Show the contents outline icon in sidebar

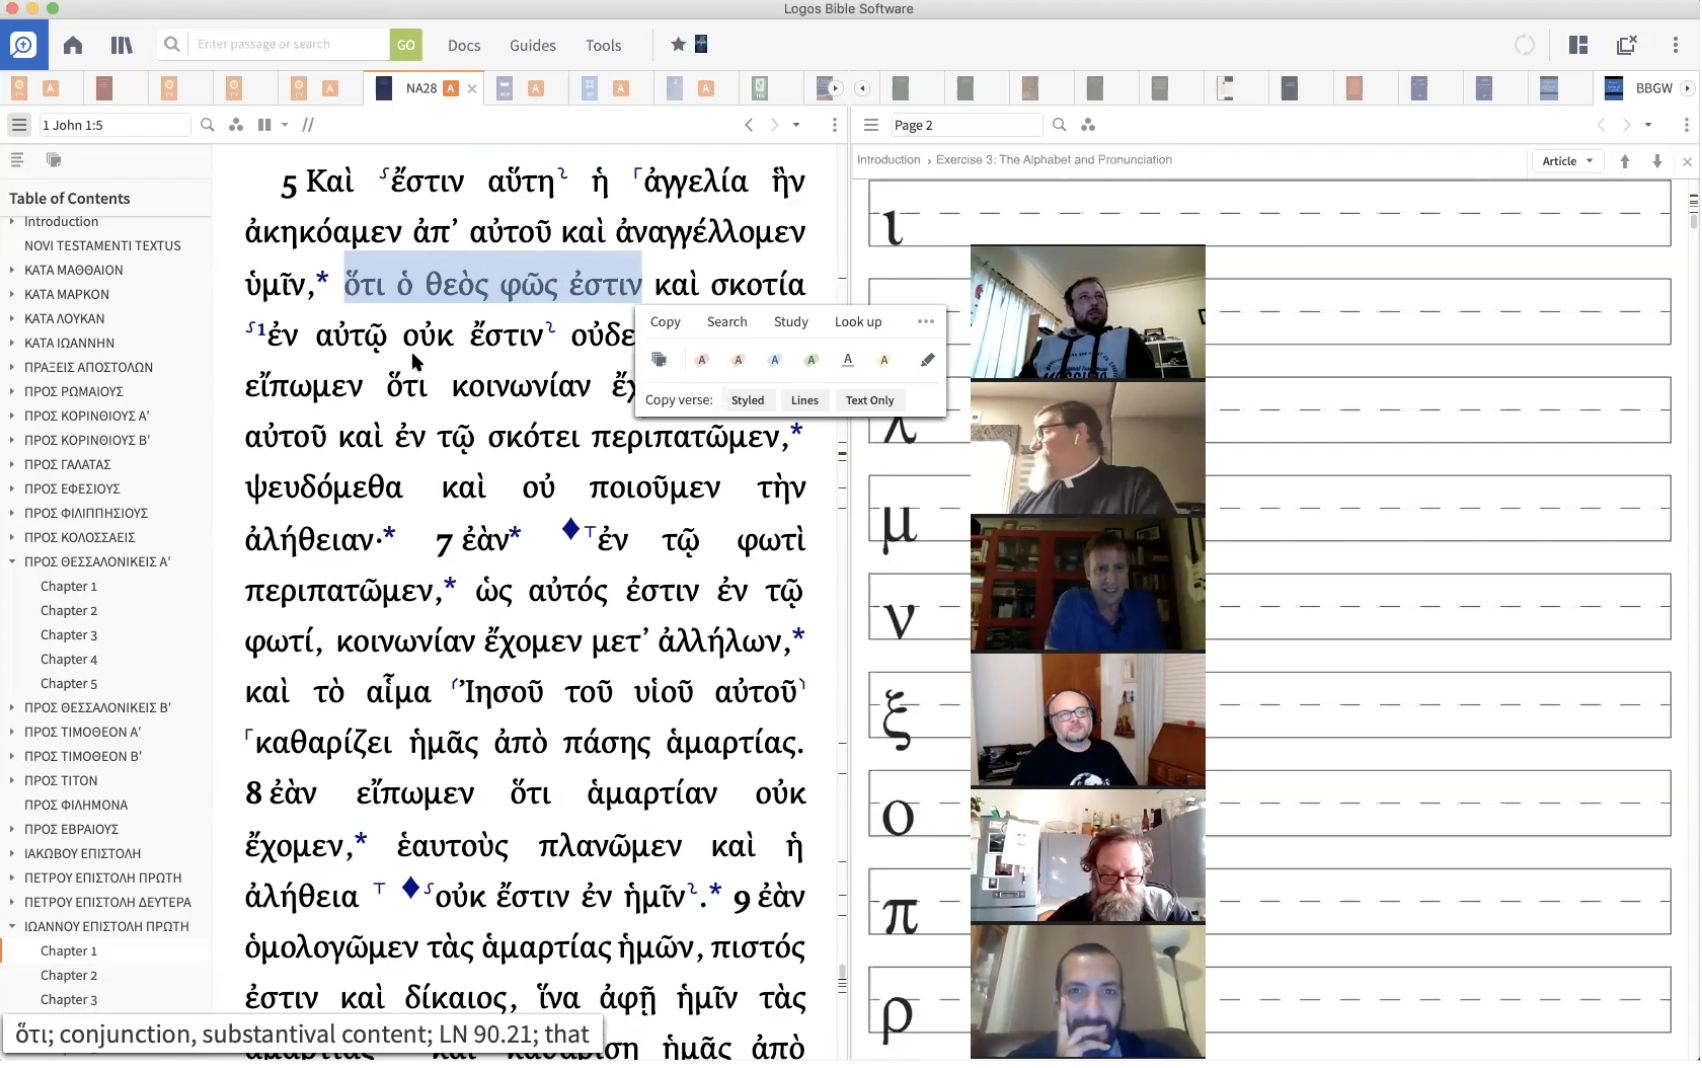tap(17, 160)
